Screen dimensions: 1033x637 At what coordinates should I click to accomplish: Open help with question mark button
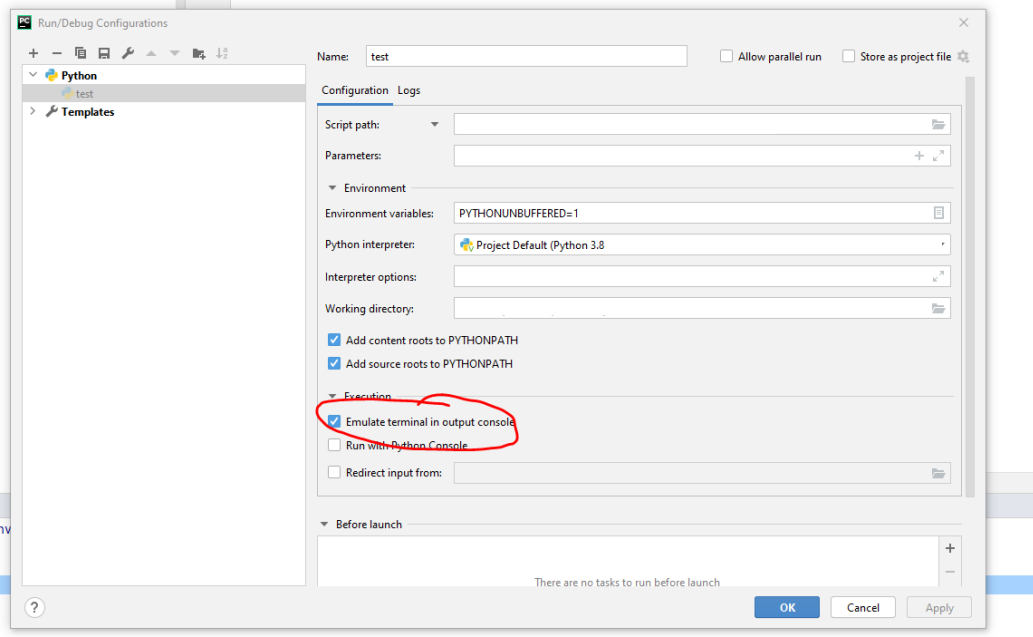pyautogui.click(x=34, y=607)
